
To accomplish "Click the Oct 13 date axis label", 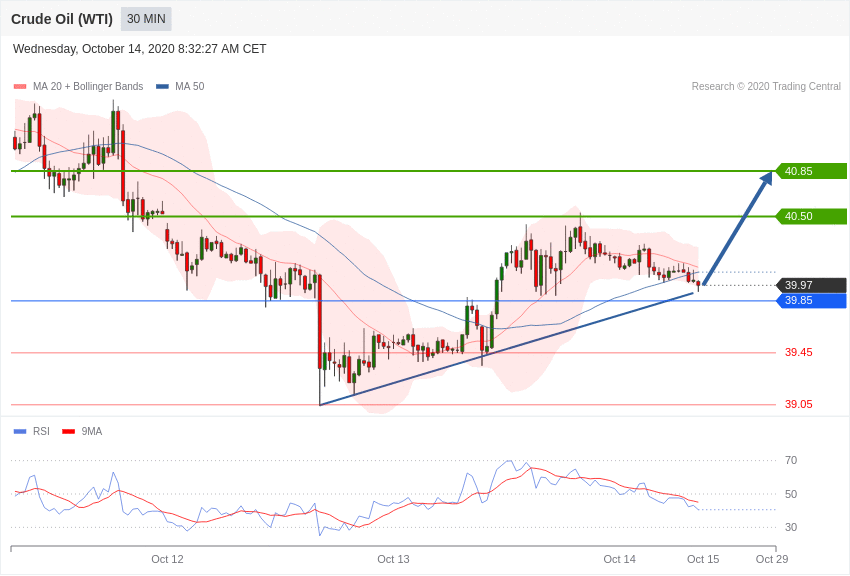I will [393, 559].
